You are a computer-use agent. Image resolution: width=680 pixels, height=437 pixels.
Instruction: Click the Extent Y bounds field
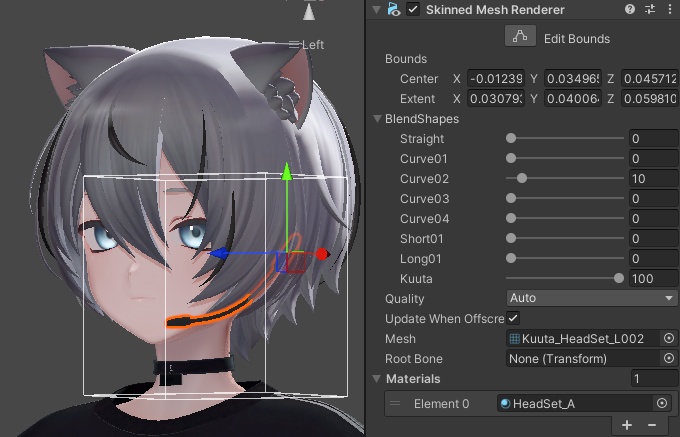[573, 98]
